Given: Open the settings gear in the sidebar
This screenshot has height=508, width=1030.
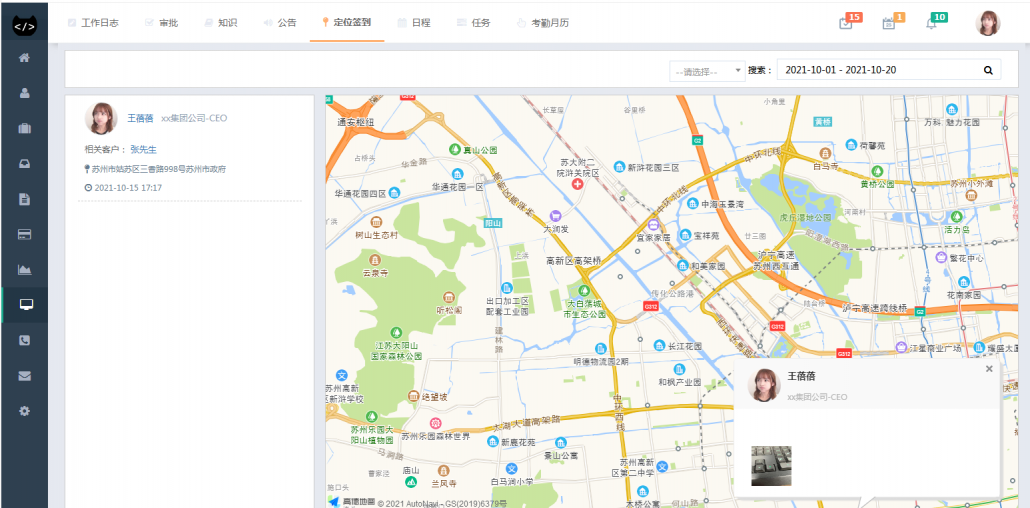Looking at the screenshot, I should [x=24, y=411].
